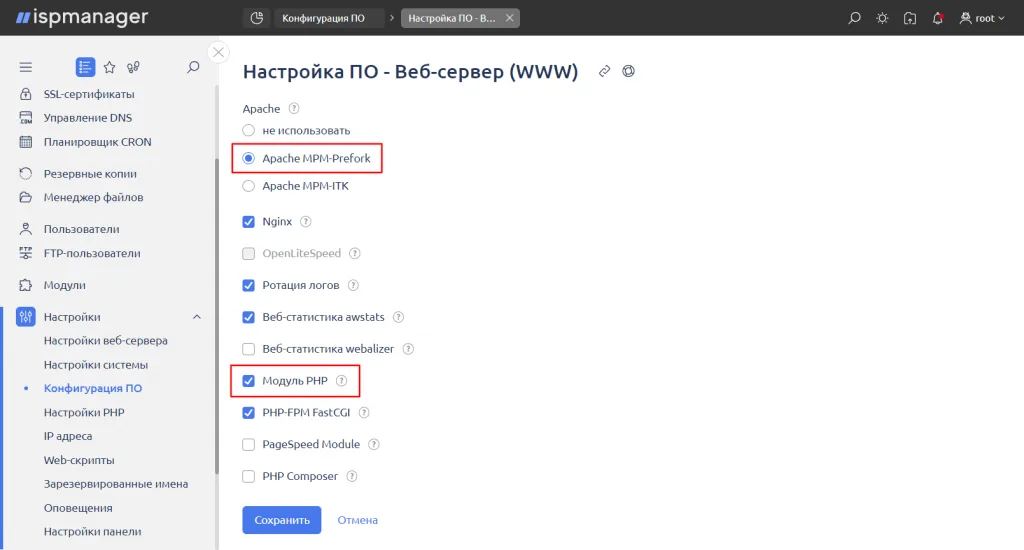Go to IP адреса

(x=68, y=436)
